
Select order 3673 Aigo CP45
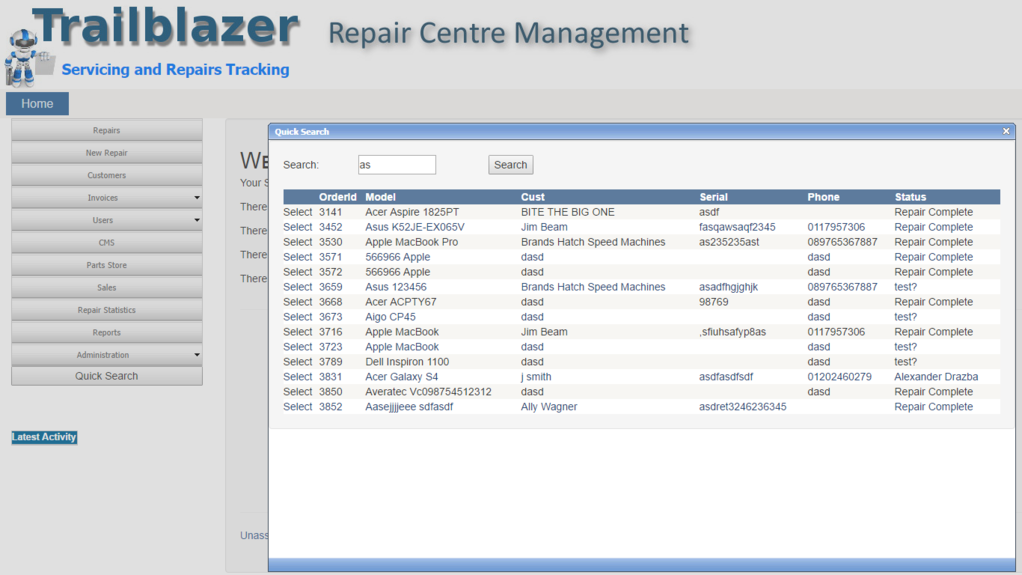coord(298,317)
